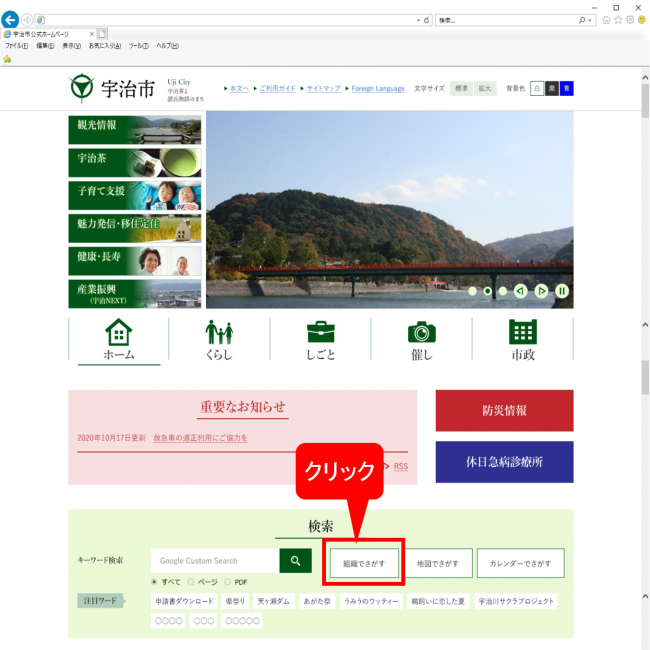Image resolution: width=650 pixels, height=650 pixels.
Task: Click the 組織でさがす button
Action: point(364,564)
